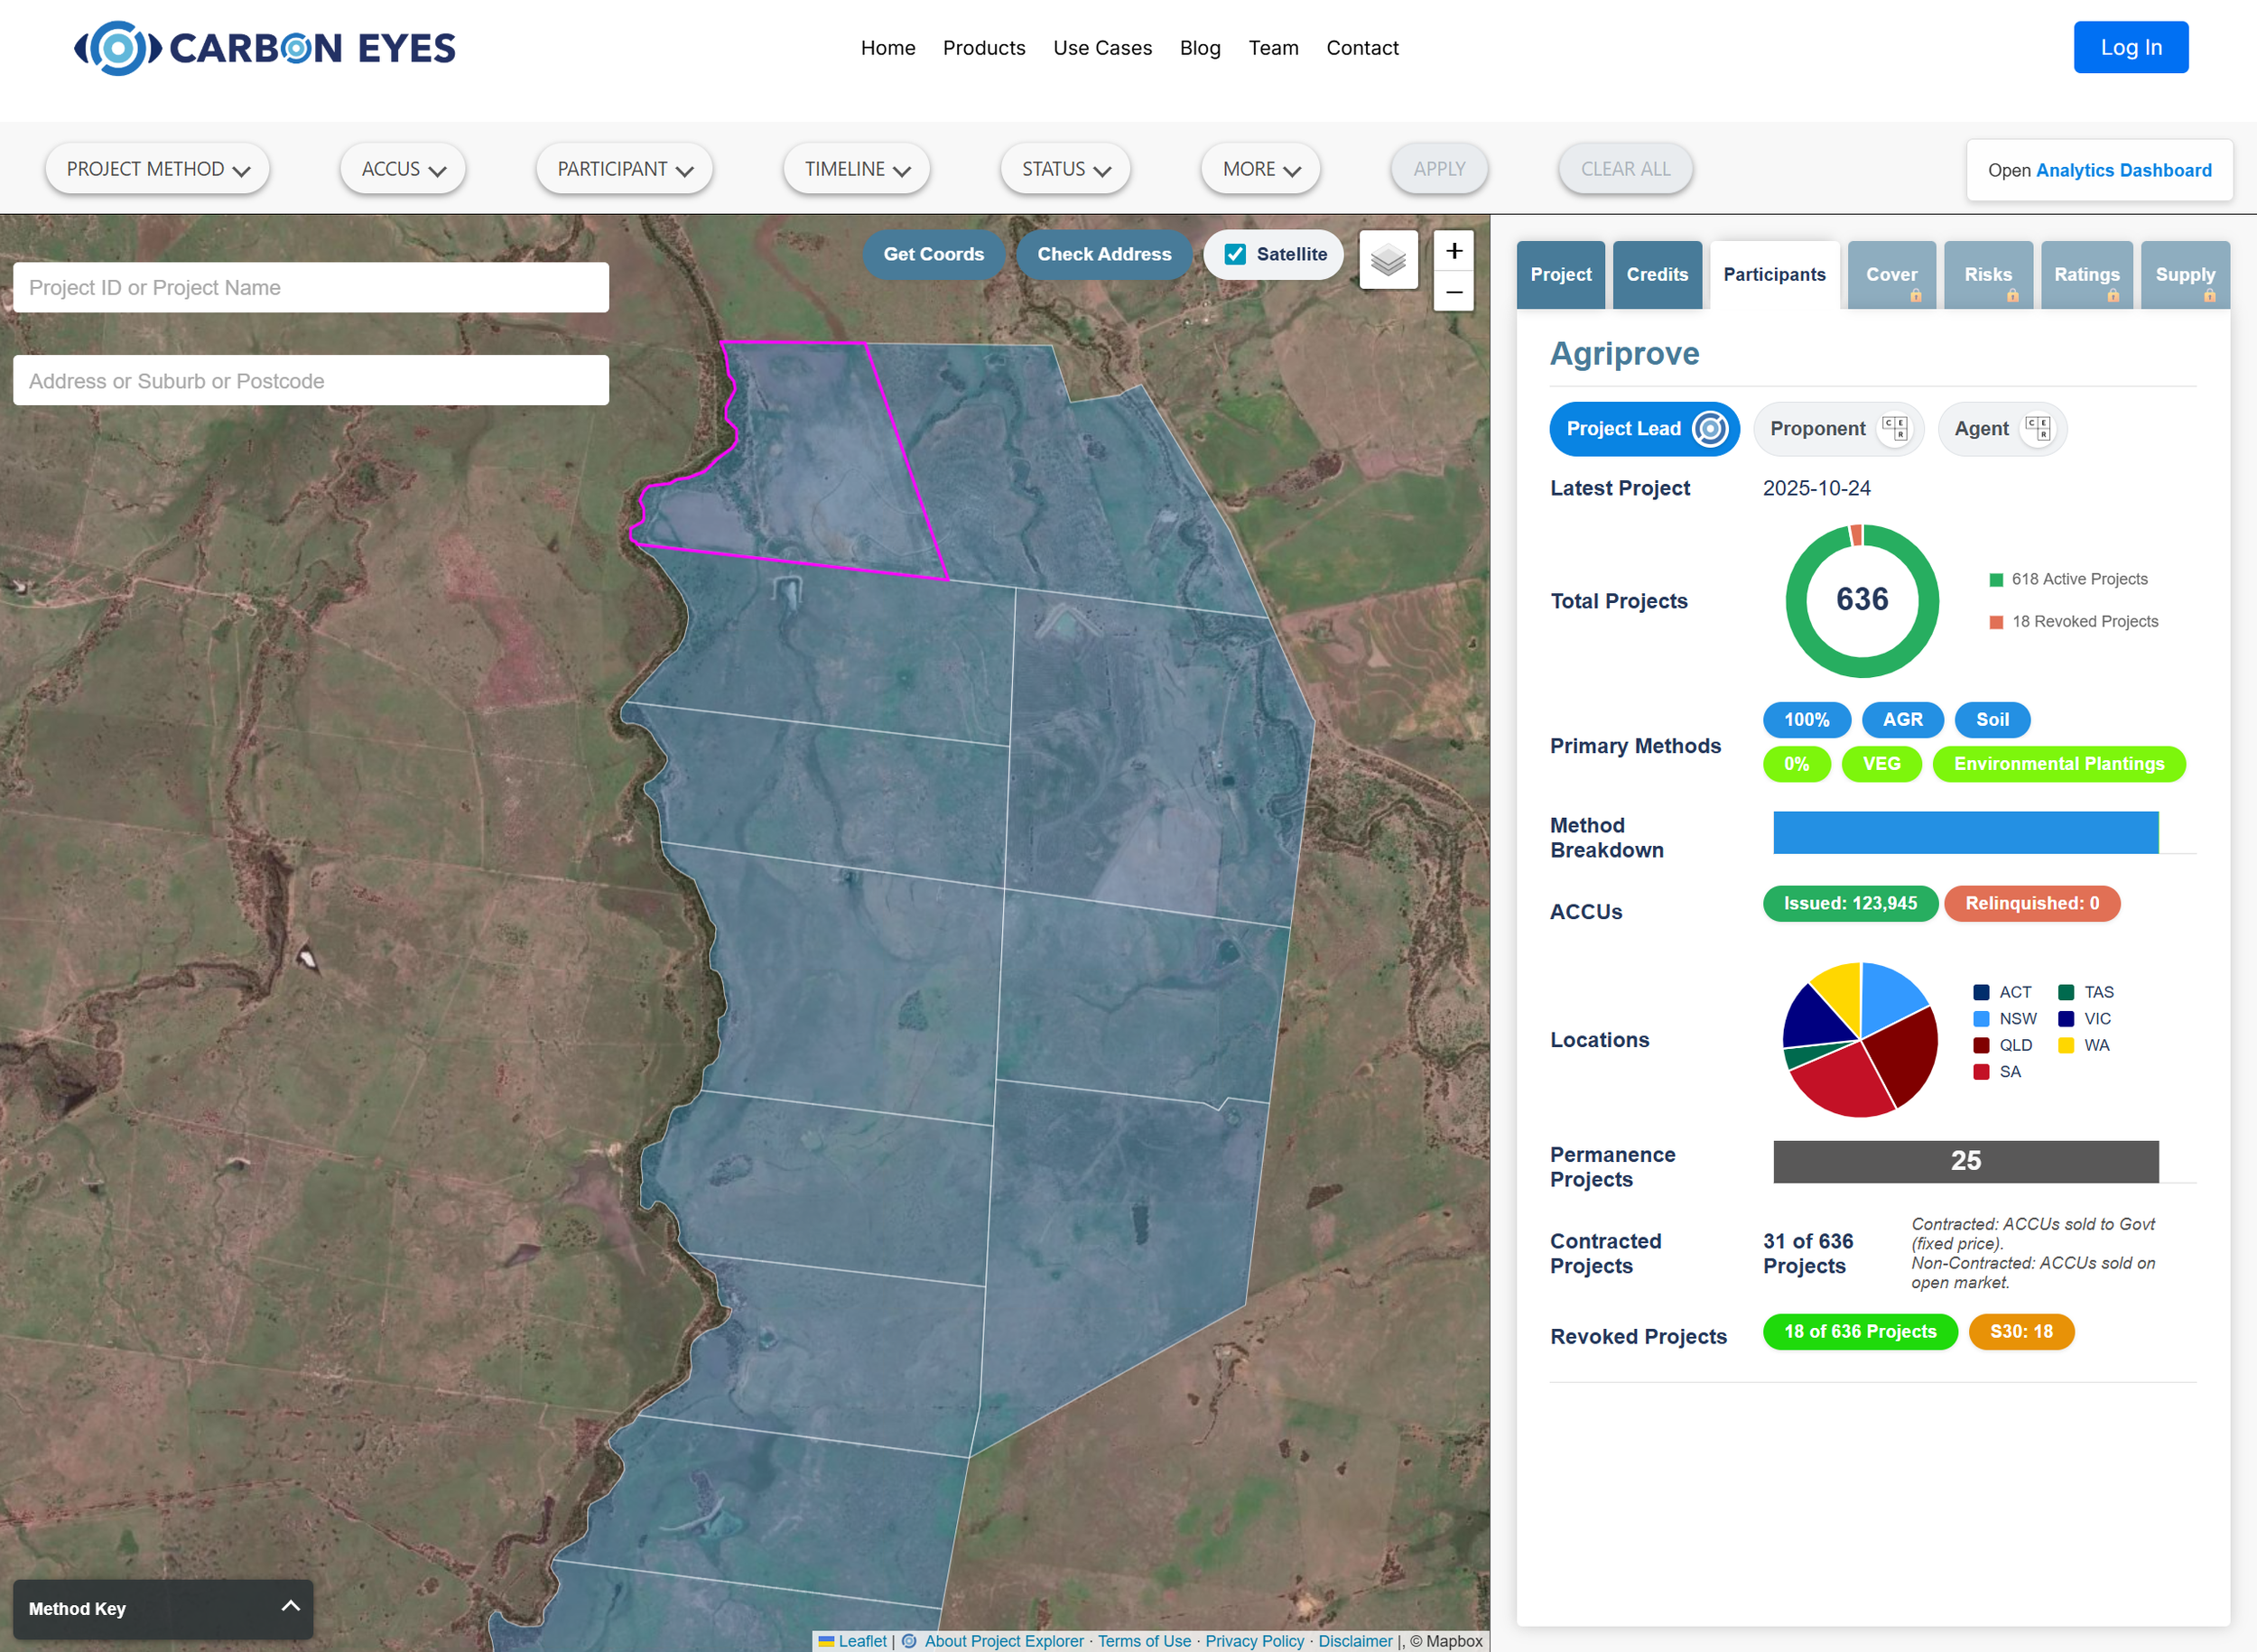Screen dimensions: 2257x1652
Task: Click the Project Lead target icon
Action: click(x=1710, y=429)
